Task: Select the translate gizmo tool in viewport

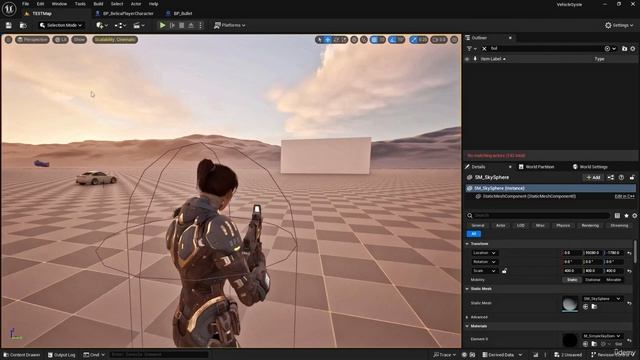Action: (327, 40)
